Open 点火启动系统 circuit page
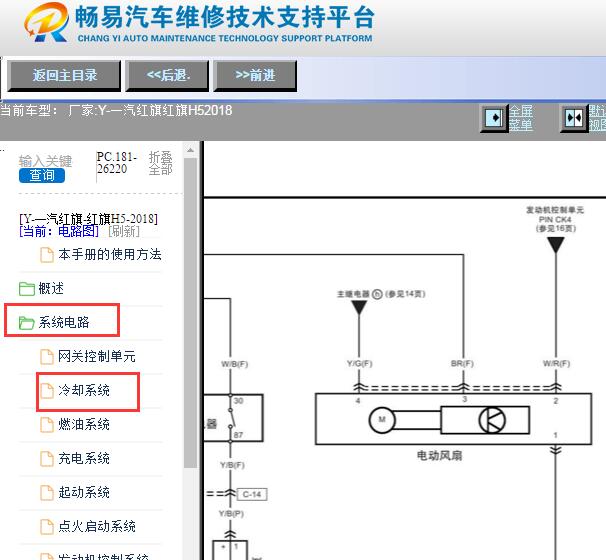This screenshot has height=560, width=606. click(x=97, y=526)
